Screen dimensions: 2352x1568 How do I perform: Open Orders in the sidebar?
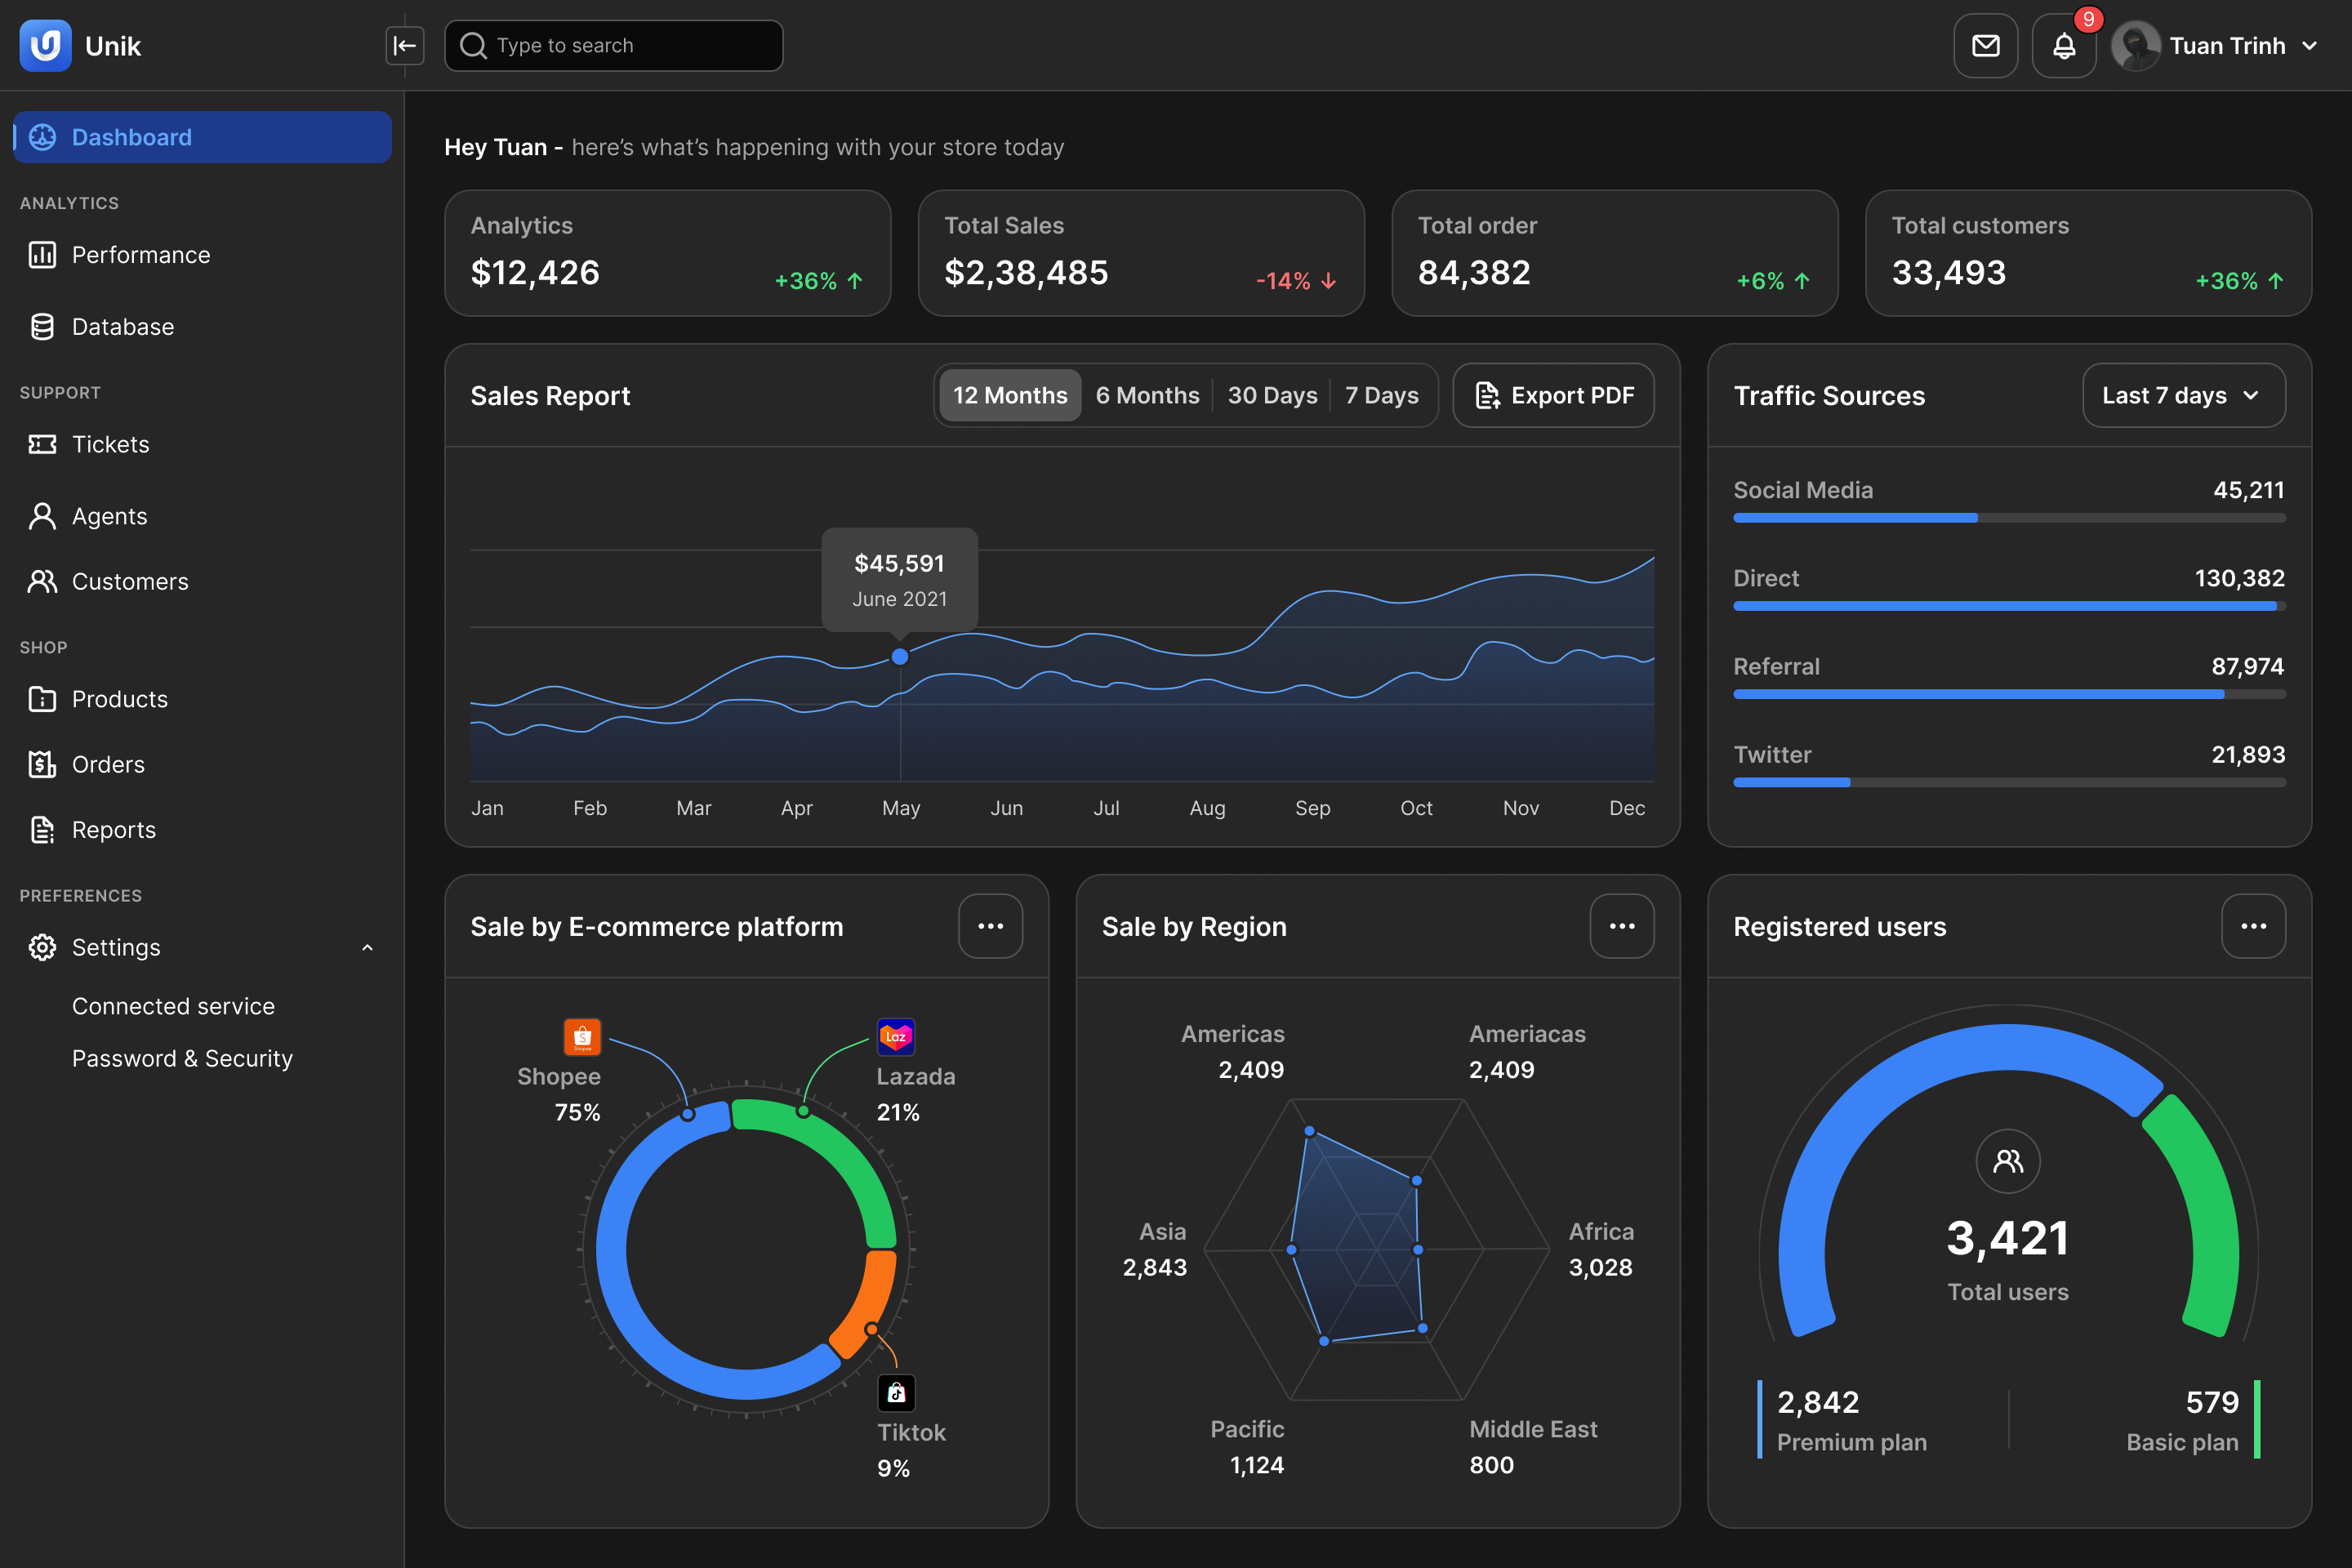pyautogui.click(x=108, y=765)
